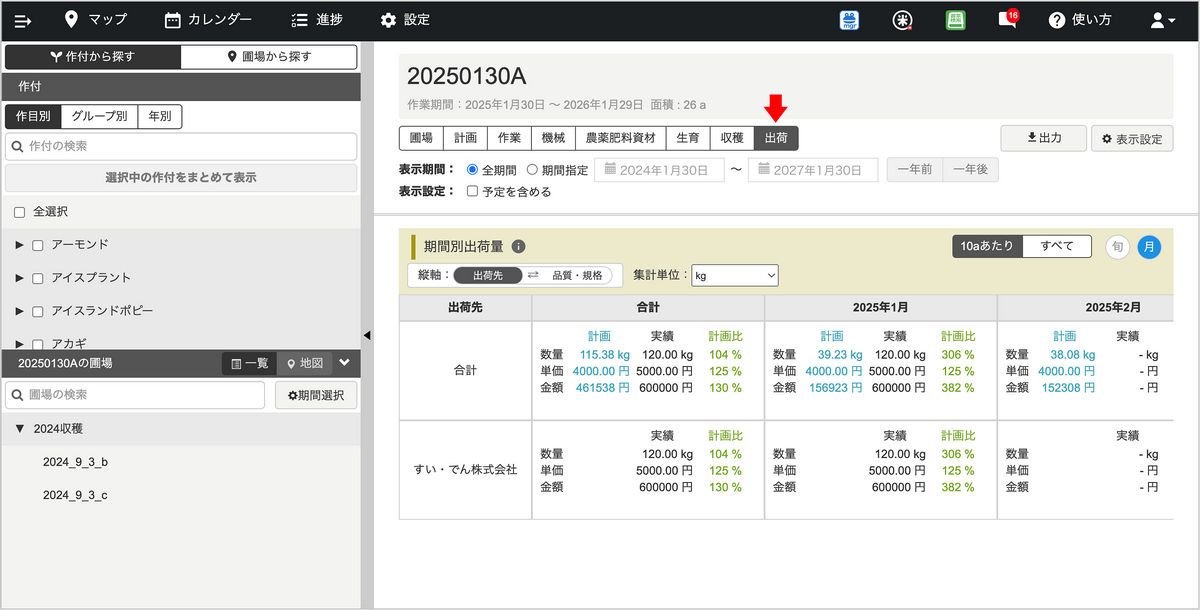Set vertical axis to 出荷先

click(x=487, y=275)
